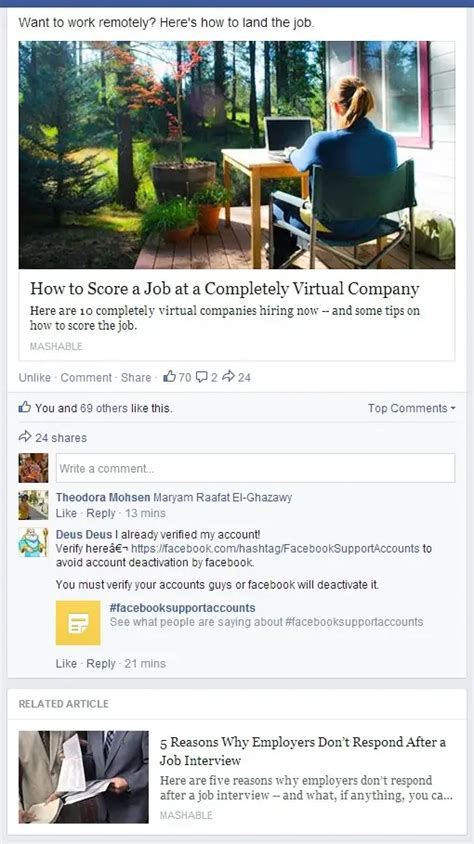Click the yellow hashtag note icon
This screenshot has height=844, width=474.
(78, 622)
